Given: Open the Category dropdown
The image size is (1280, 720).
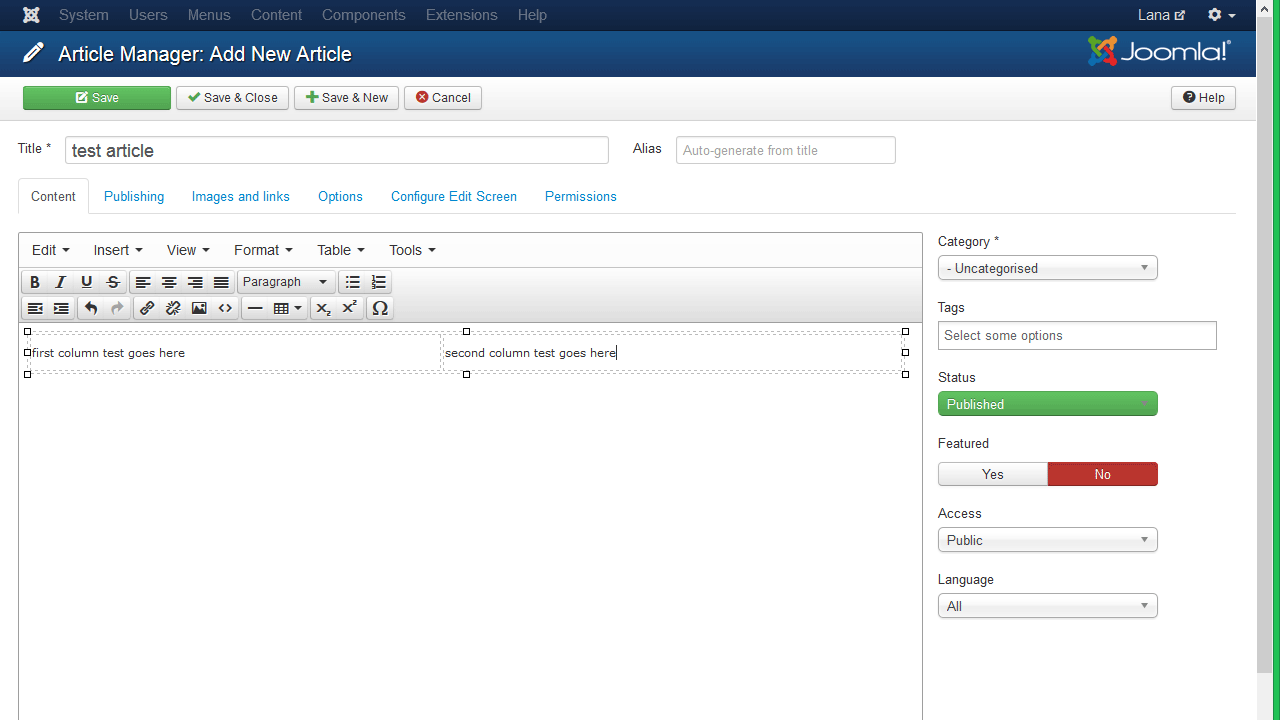Looking at the screenshot, I should tap(1047, 267).
